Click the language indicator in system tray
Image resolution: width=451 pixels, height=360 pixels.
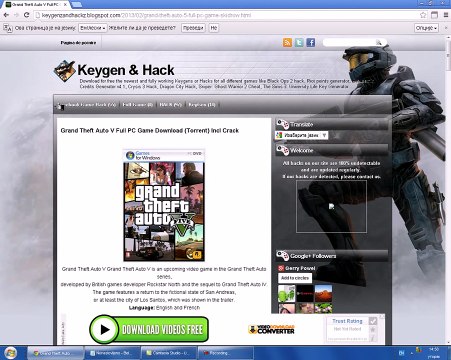click(x=401, y=353)
